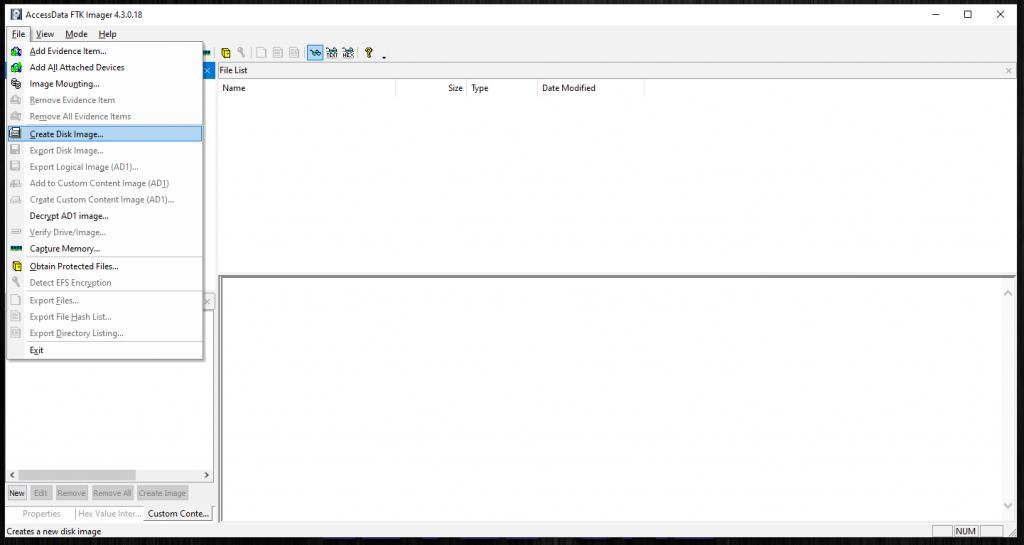This screenshot has height=545, width=1024.
Task: Click Export Logical Image (AD1) entry
Action: pos(104,166)
